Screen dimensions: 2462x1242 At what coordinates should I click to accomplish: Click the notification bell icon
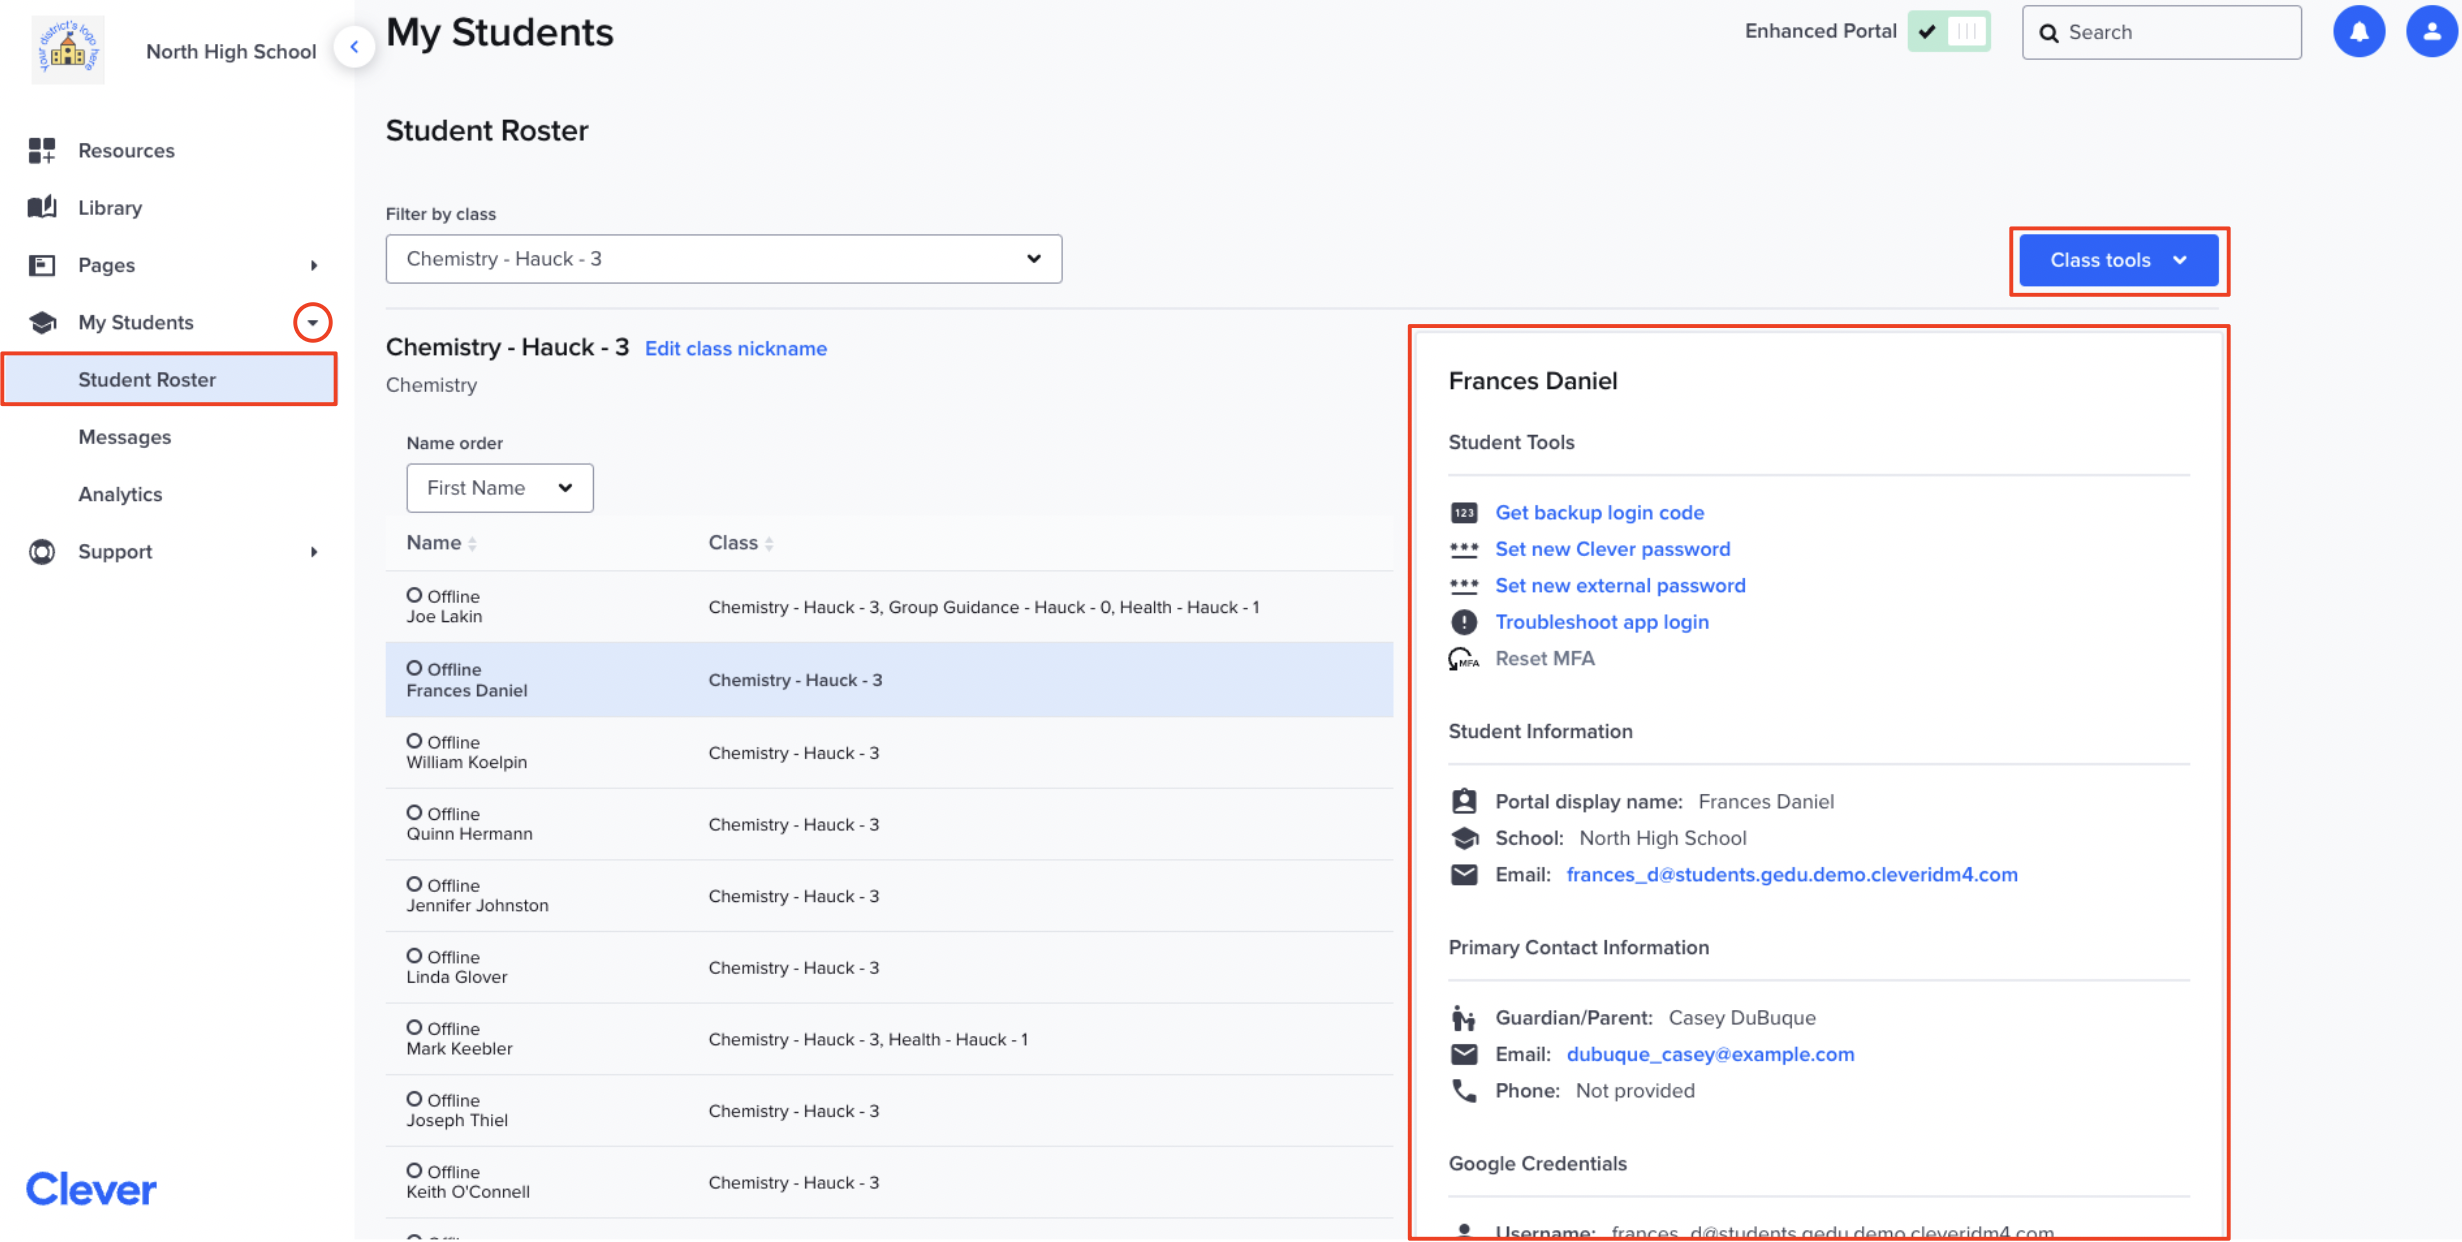[2358, 31]
